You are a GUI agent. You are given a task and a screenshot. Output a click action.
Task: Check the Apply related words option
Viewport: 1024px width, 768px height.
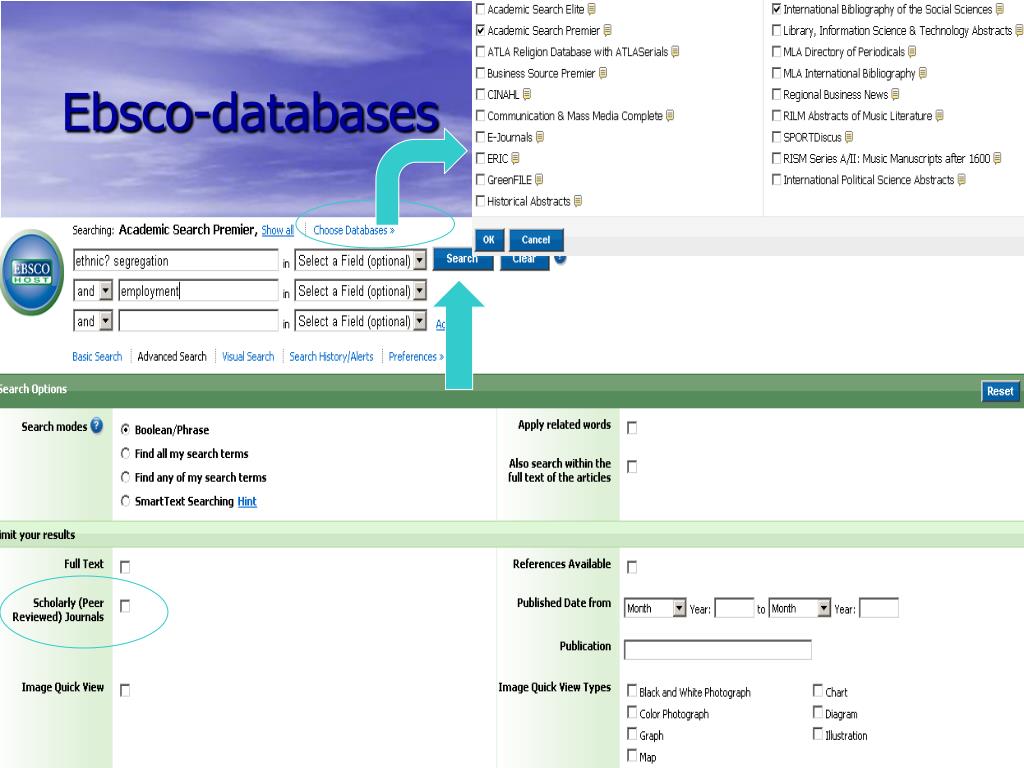tap(632, 428)
